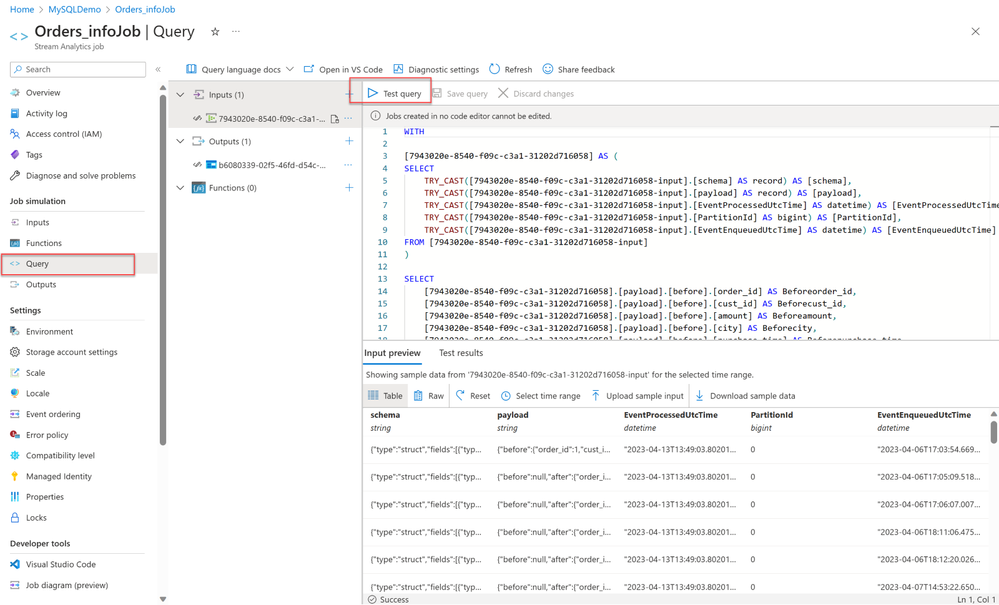This screenshot has height=605, width=999.
Task: Click the Compatibility level icon
Action: [x=15, y=456]
